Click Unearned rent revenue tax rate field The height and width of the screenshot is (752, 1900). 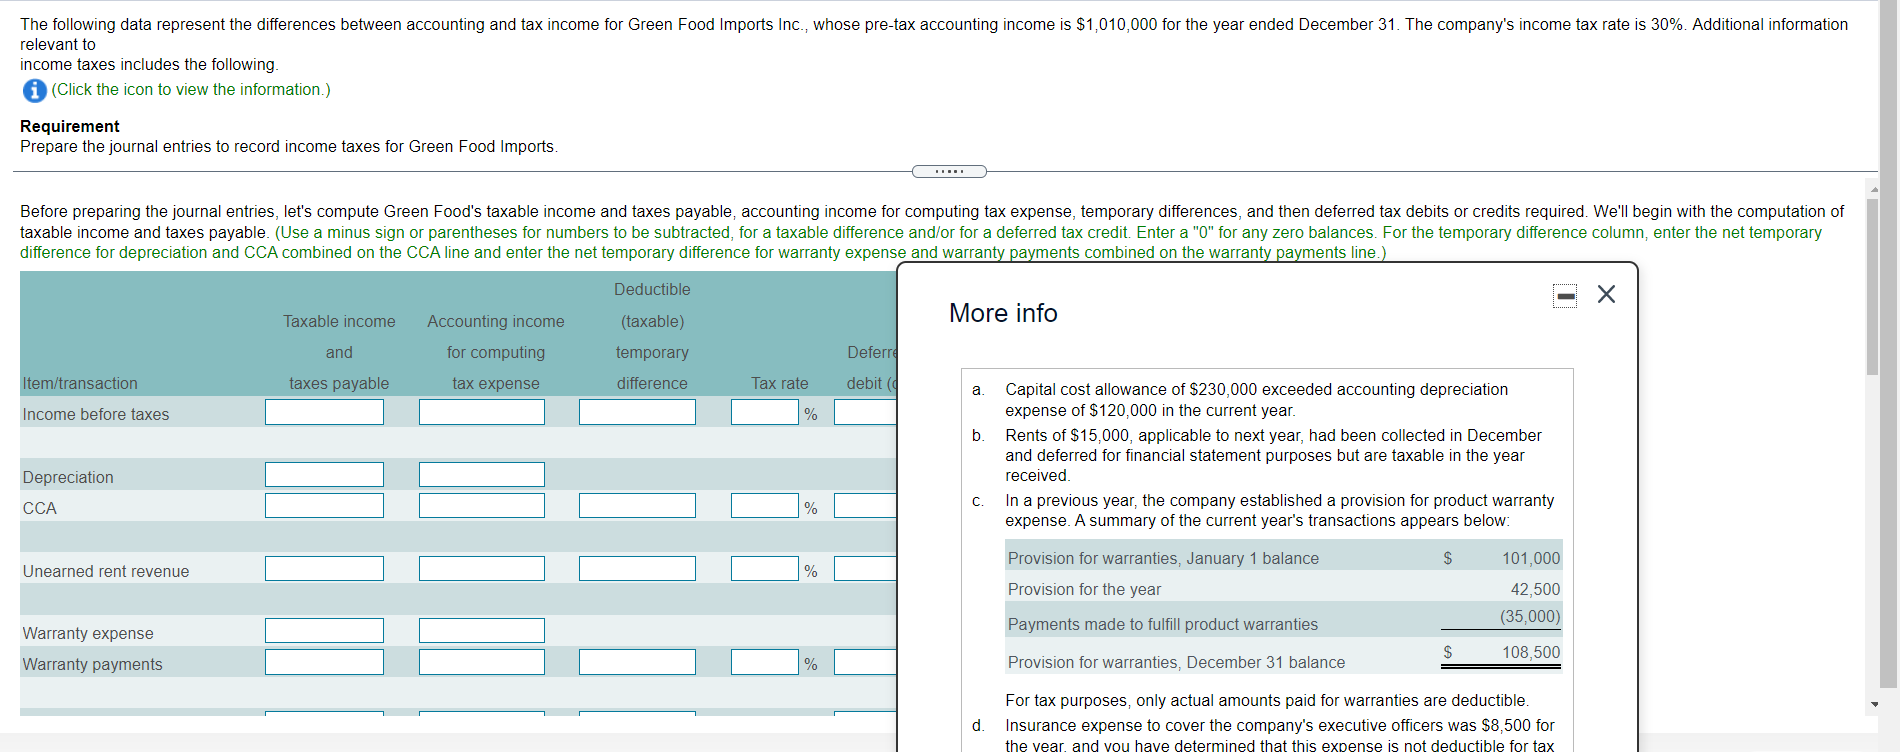[x=765, y=569]
